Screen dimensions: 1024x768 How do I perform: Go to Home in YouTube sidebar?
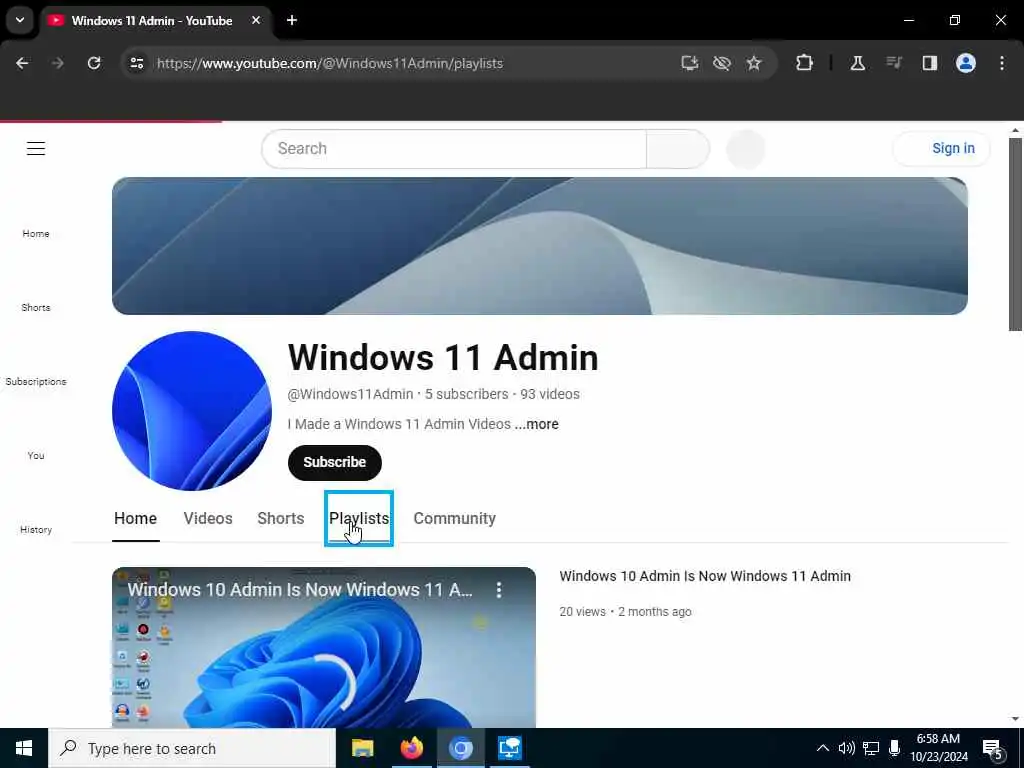[36, 233]
